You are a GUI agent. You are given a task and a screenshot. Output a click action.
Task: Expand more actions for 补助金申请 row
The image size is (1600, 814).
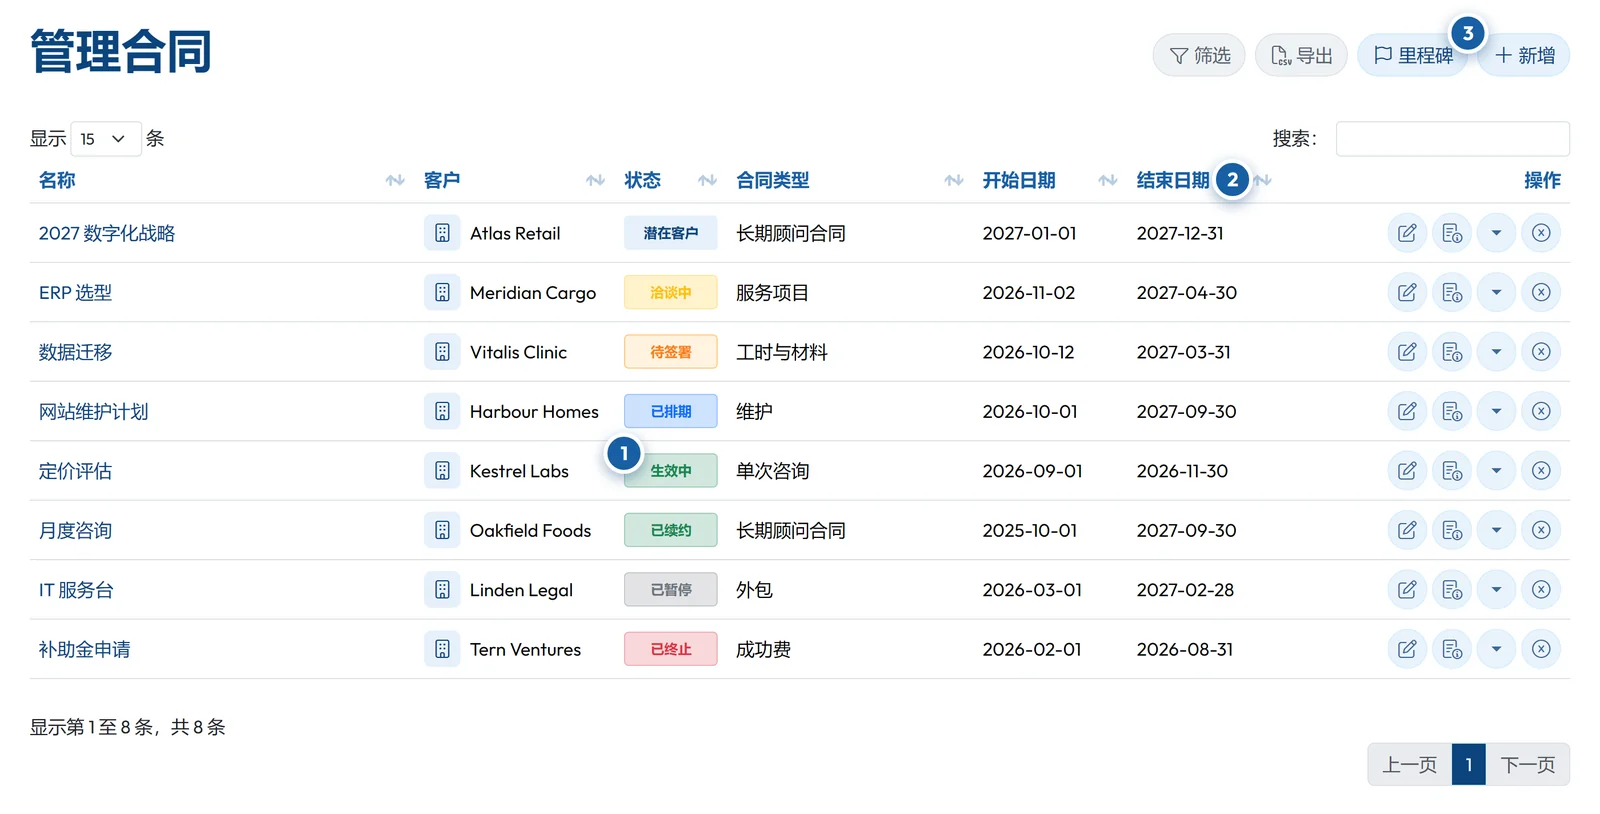[1496, 649]
